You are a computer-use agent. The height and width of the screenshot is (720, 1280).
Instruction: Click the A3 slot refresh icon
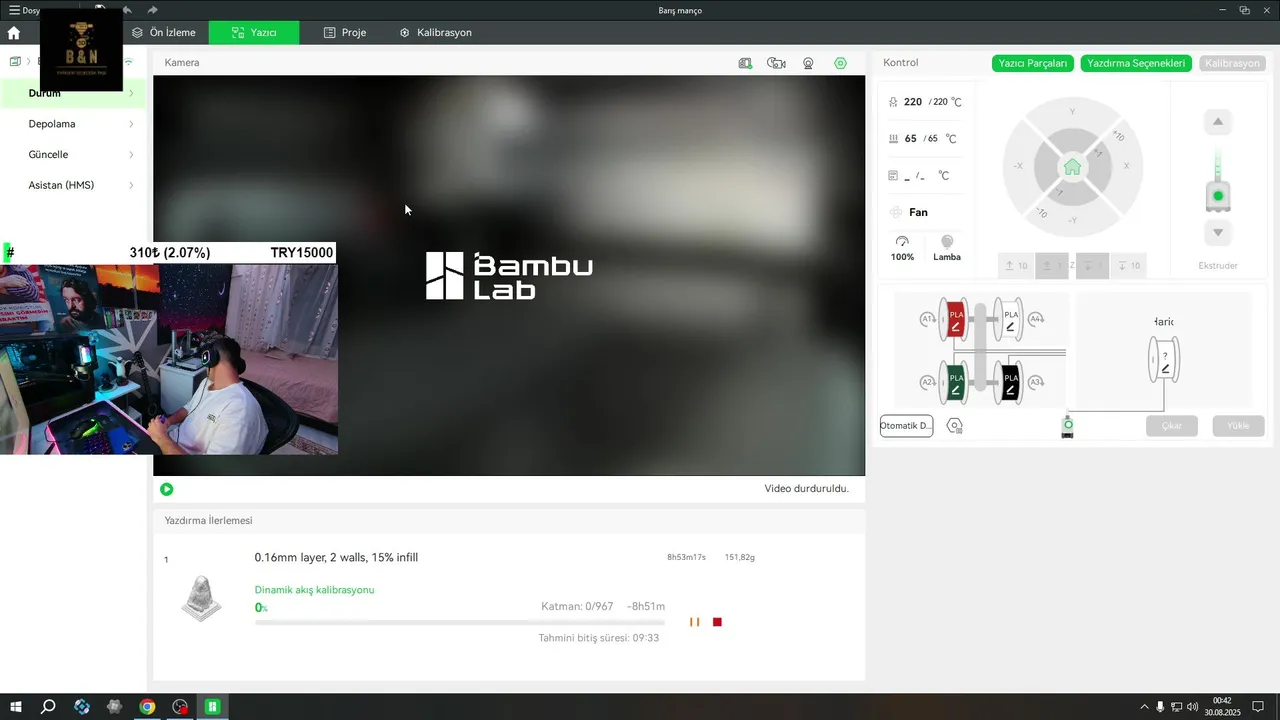coord(1036,382)
